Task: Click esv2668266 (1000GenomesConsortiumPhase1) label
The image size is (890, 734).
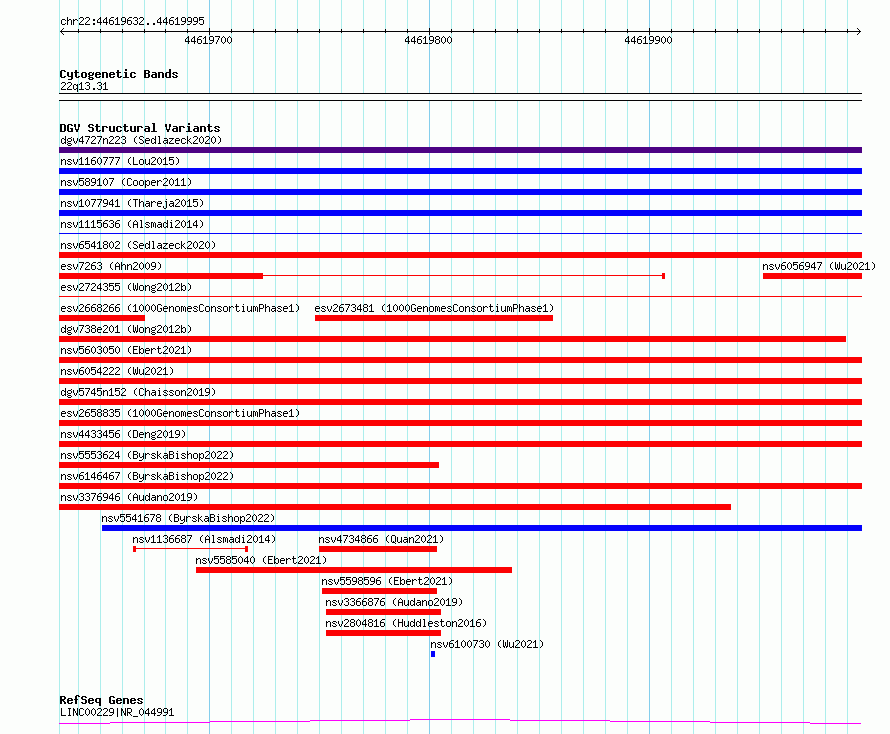Action: (180, 308)
